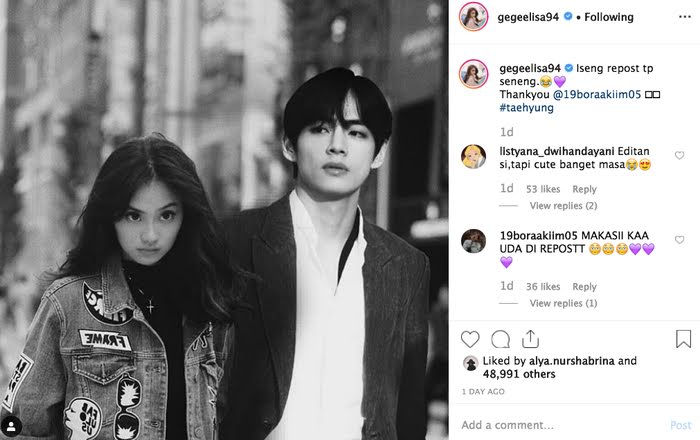Open gegeelisa94 profile picture in header
The image size is (700, 440).
(x=474, y=17)
